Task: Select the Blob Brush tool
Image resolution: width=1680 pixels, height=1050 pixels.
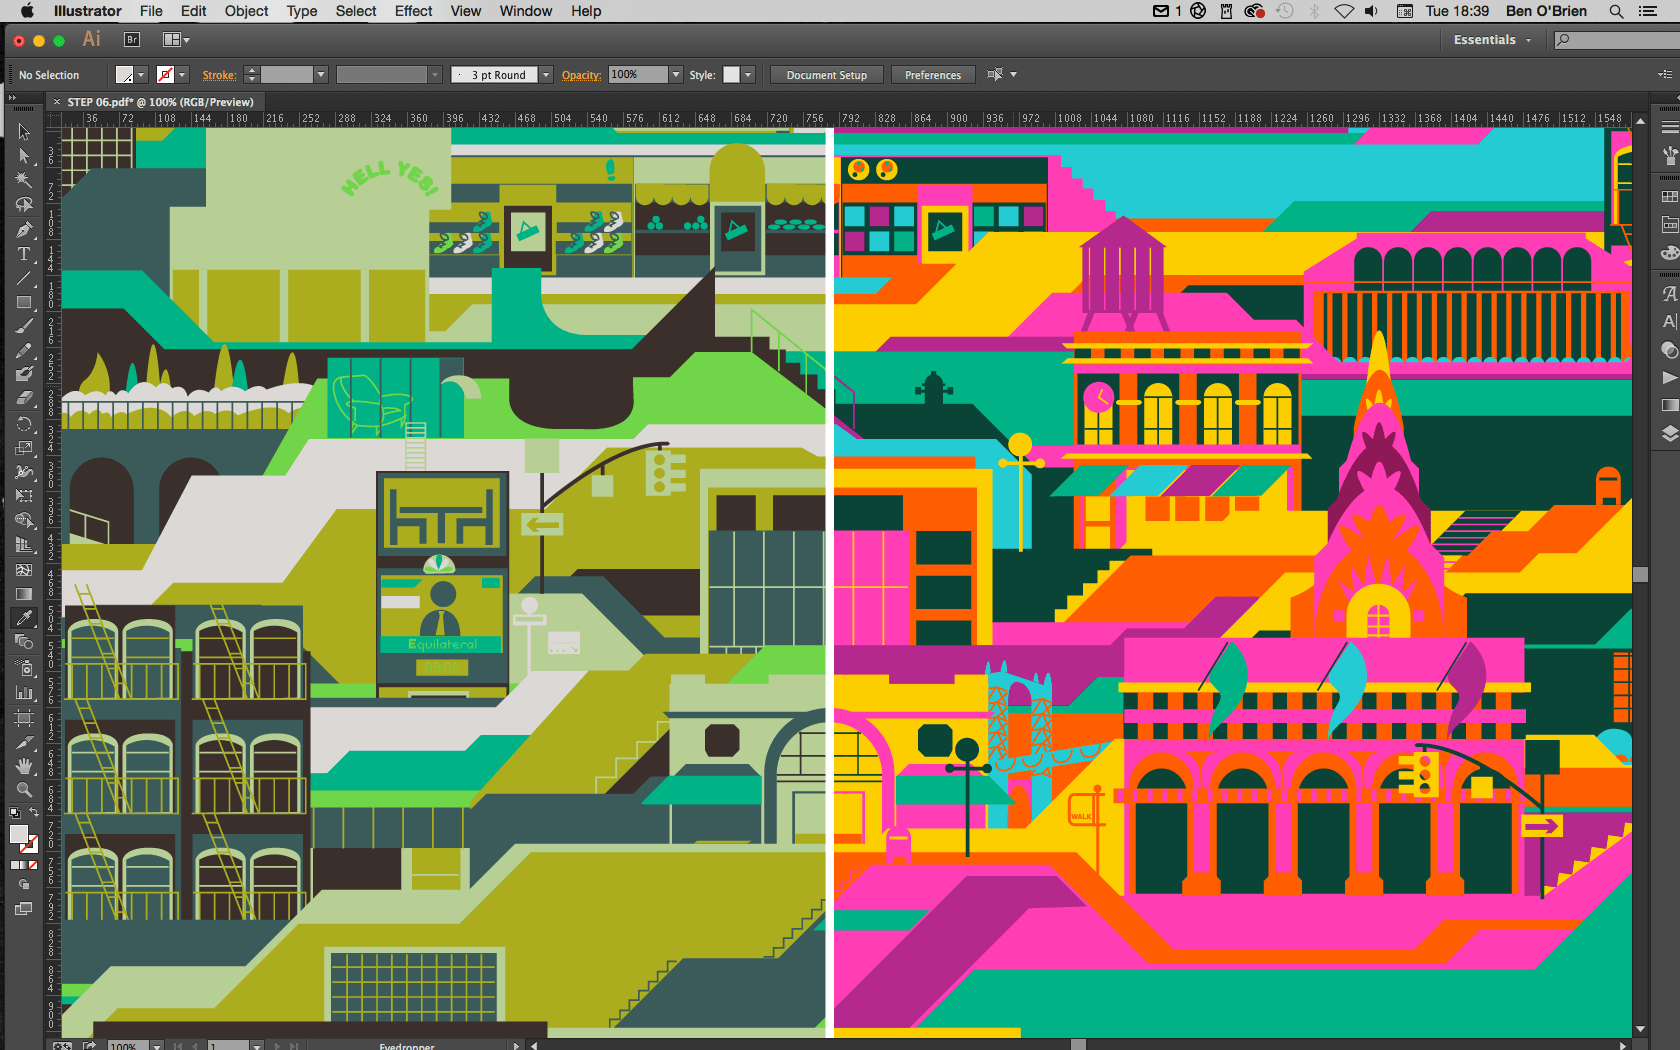Action: coord(24,374)
